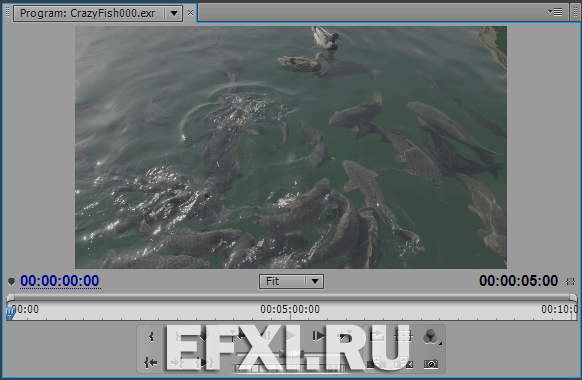The image size is (582, 380).
Task: Click the blue 00:00:00:00 current timecode
Action: click(60, 281)
